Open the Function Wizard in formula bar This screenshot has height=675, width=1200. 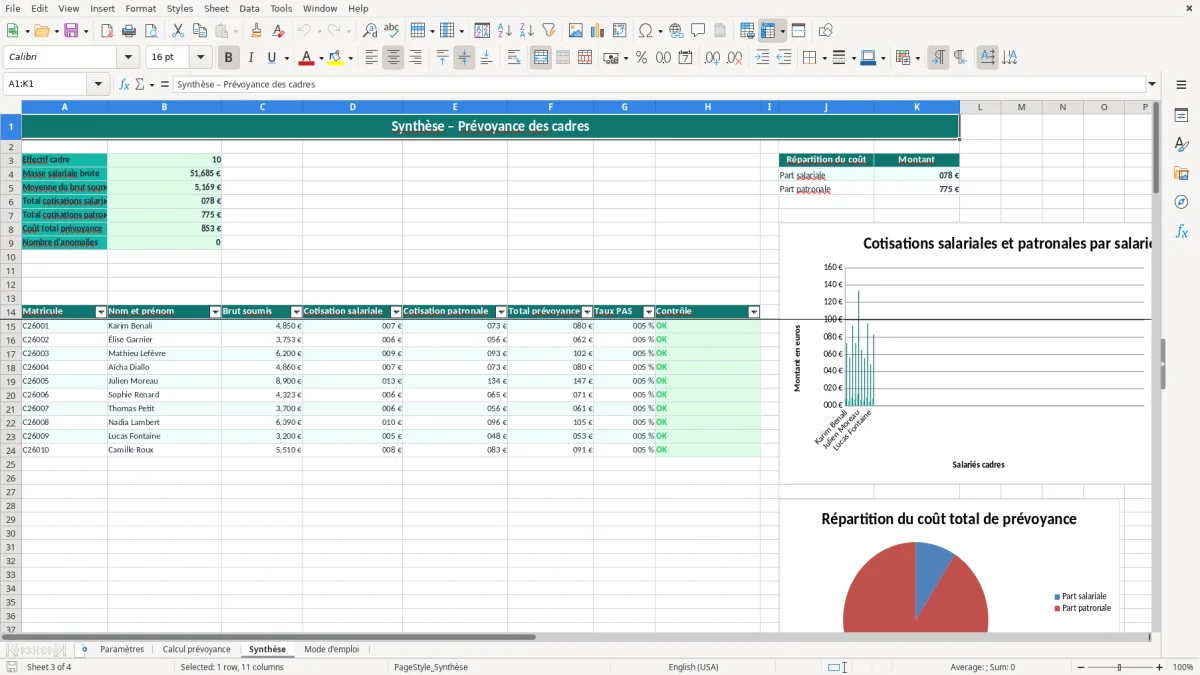tap(125, 84)
